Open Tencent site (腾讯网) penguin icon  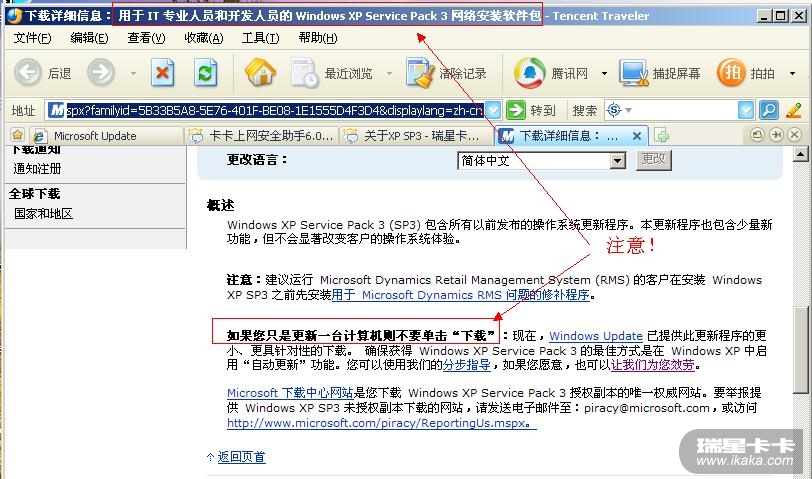click(529, 72)
